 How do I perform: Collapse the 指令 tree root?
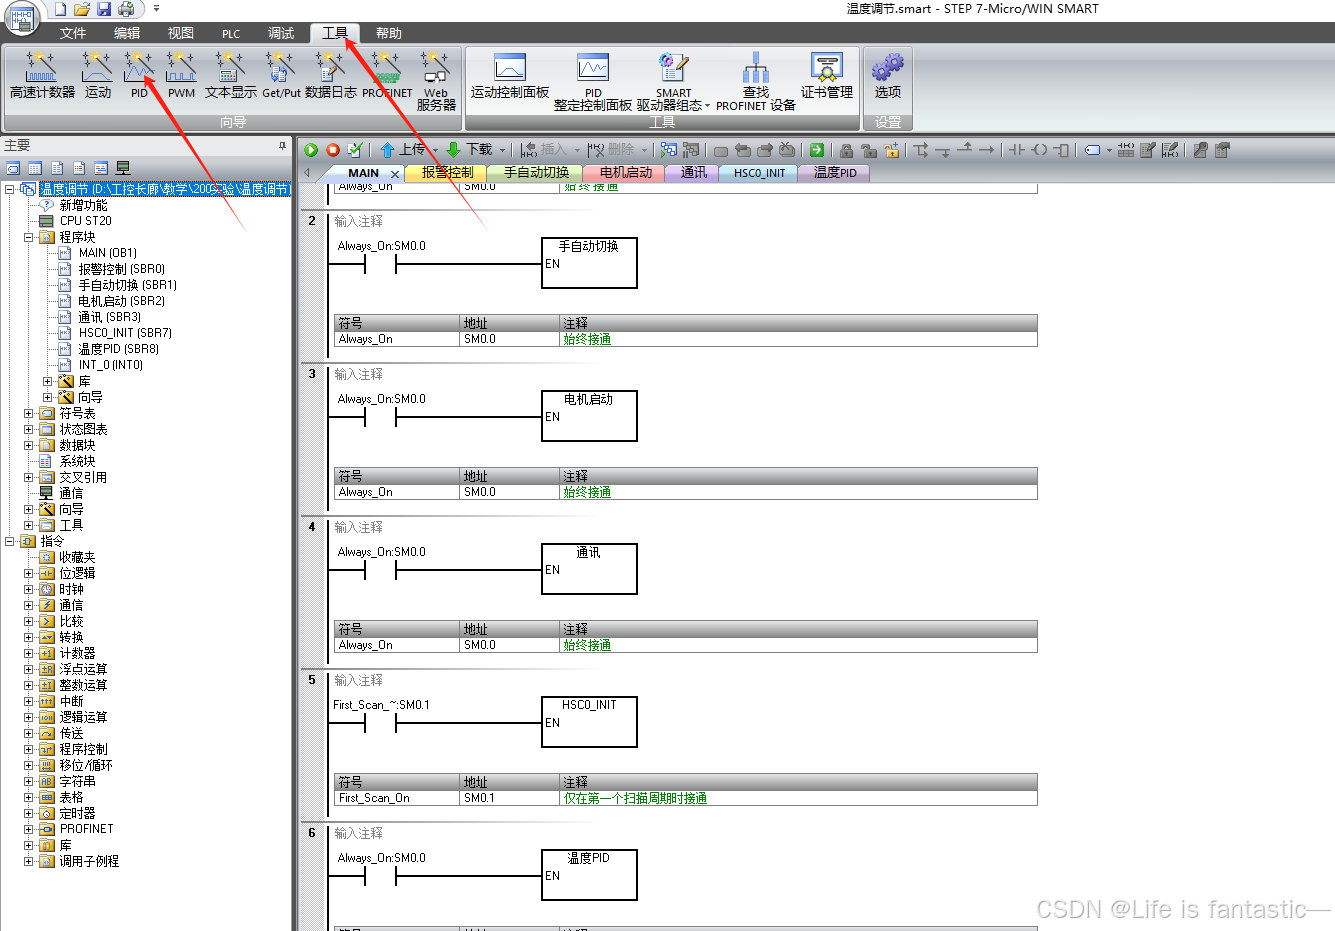point(9,541)
